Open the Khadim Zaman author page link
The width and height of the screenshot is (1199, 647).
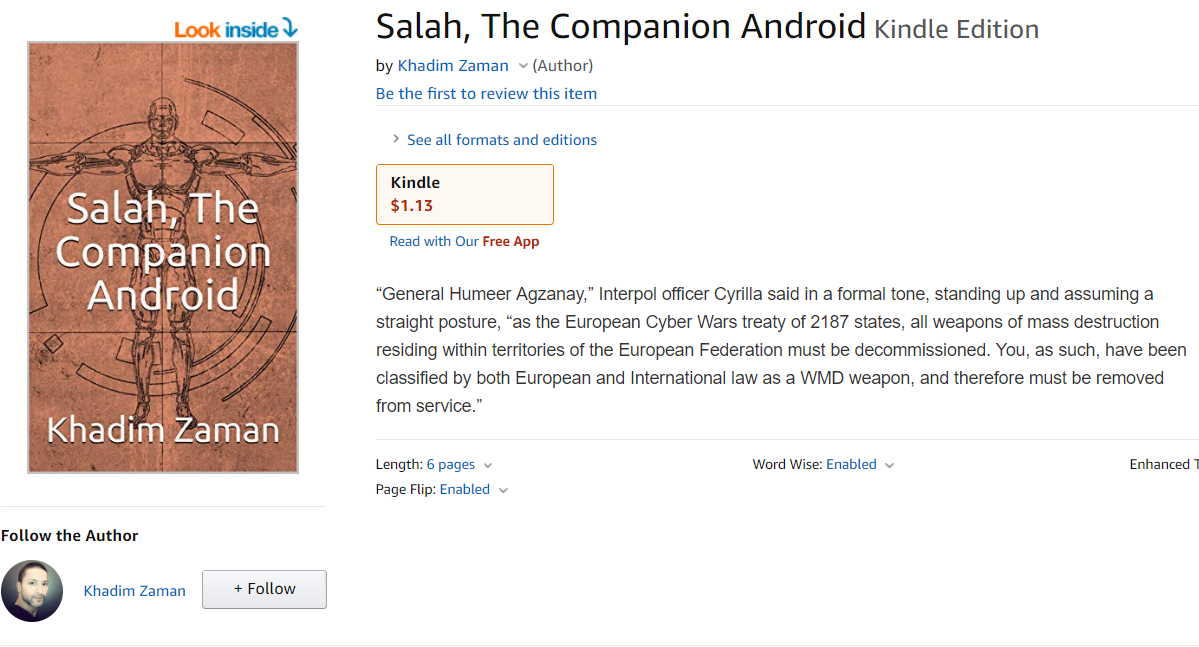pyautogui.click(x=453, y=66)
